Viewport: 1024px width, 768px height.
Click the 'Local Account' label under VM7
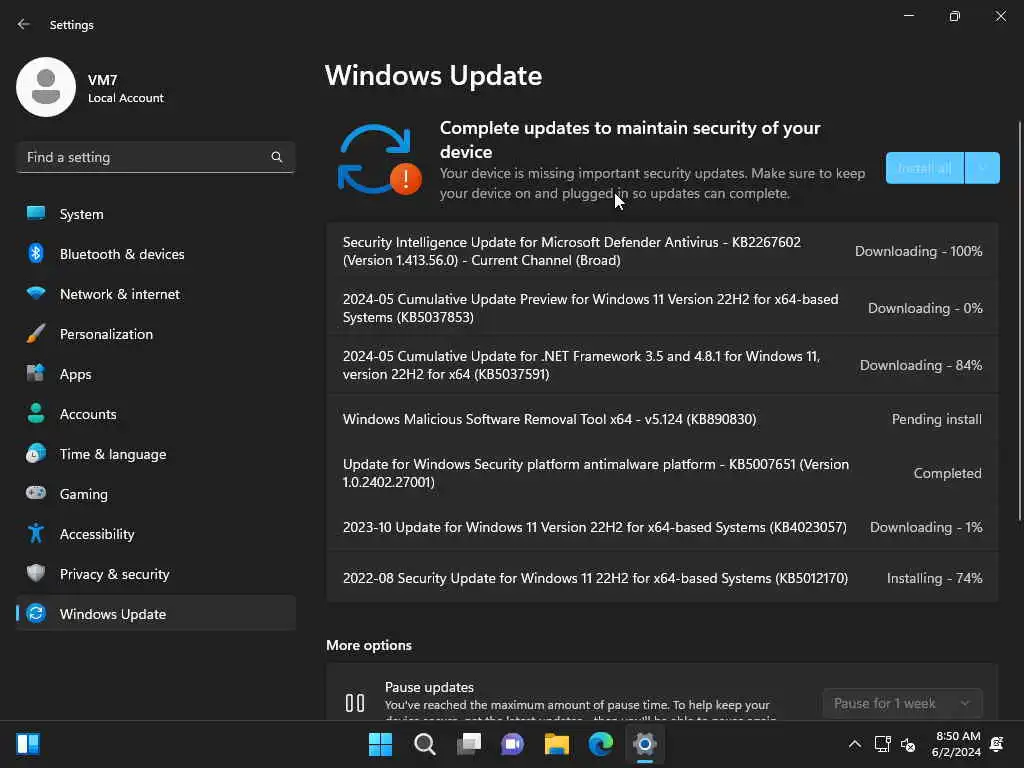tap(126, 98)
